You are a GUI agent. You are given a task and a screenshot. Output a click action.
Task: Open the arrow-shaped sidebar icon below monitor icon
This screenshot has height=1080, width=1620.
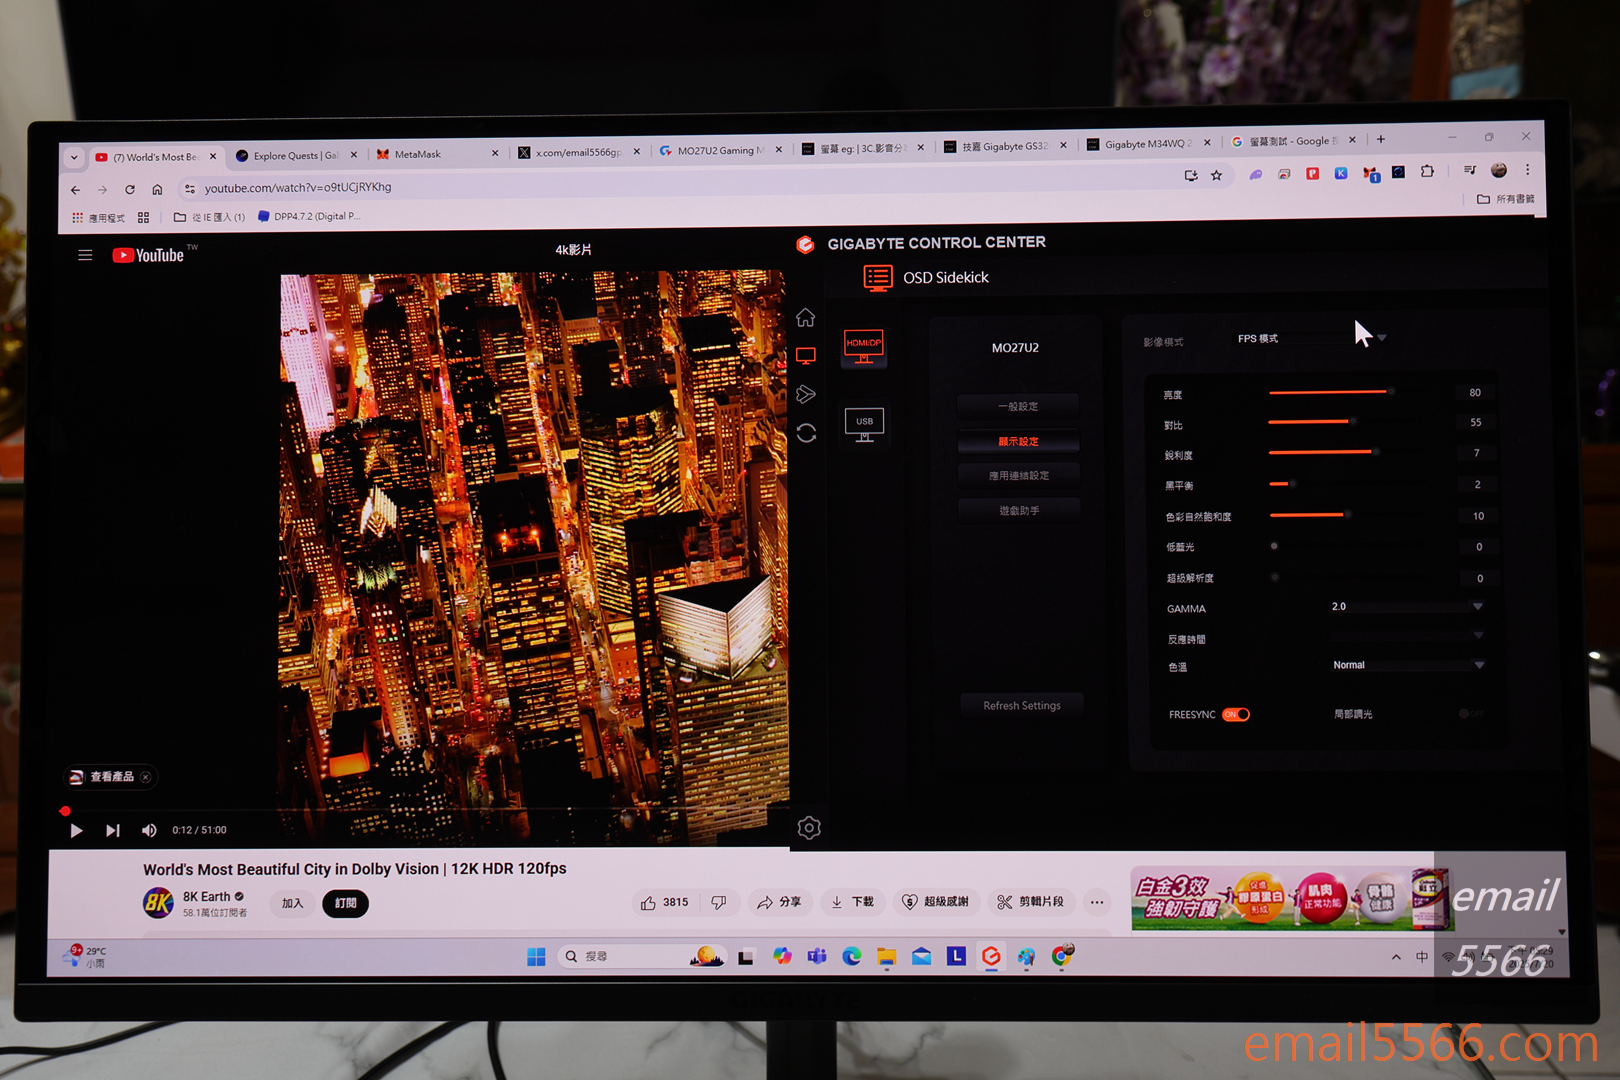806,394
